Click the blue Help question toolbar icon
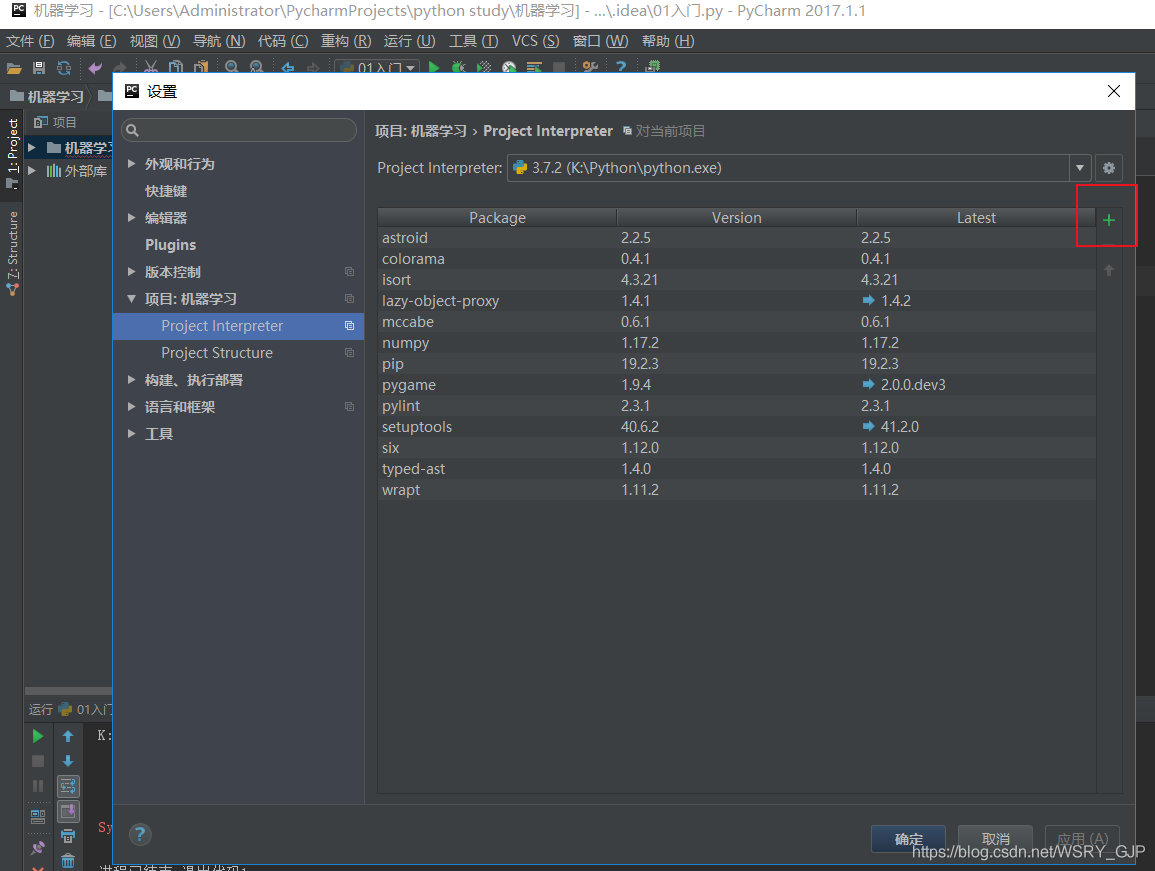This screenshot has width=1155, height=871. click(x=621, y=68)
